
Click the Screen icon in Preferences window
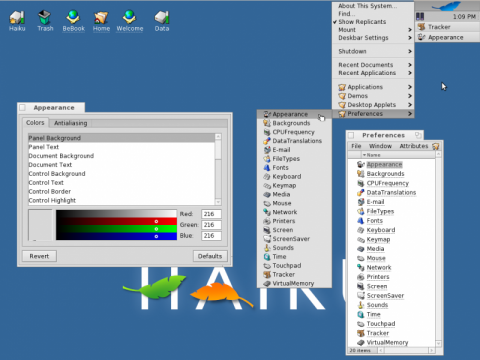click(x=361, y=286)
